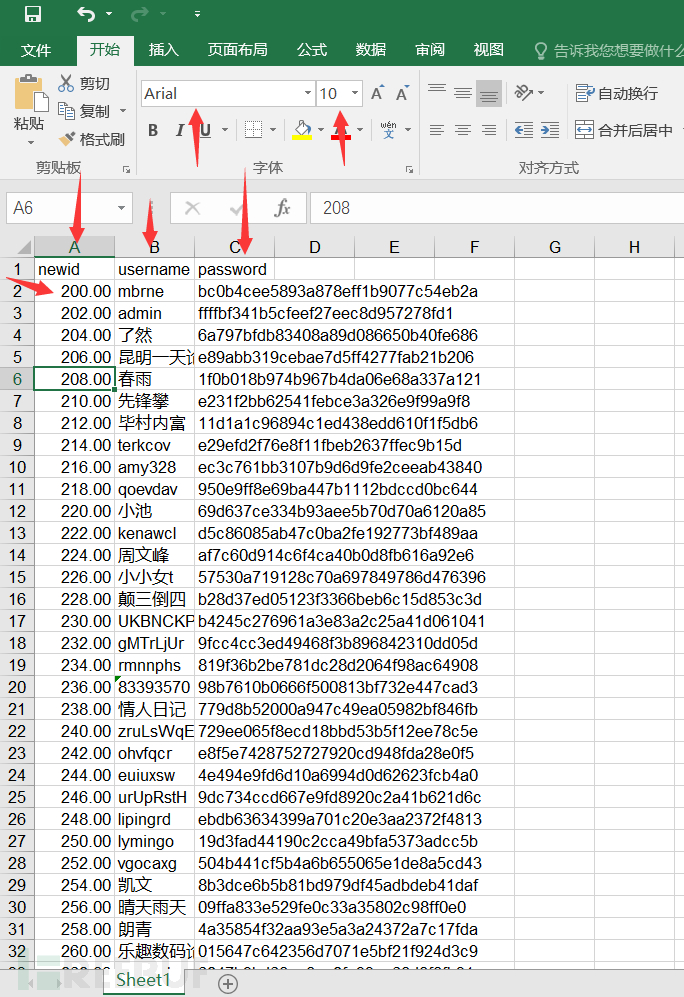Click the password header cell

coord(235,270)
